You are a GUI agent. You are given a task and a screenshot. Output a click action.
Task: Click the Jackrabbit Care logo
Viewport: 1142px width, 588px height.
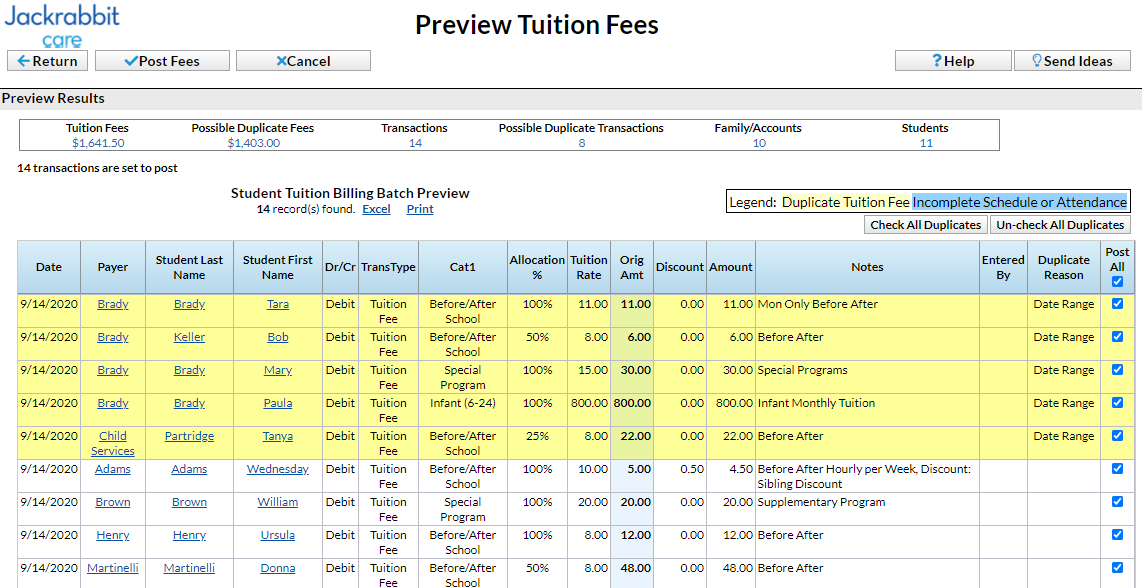tap(62, 26)
